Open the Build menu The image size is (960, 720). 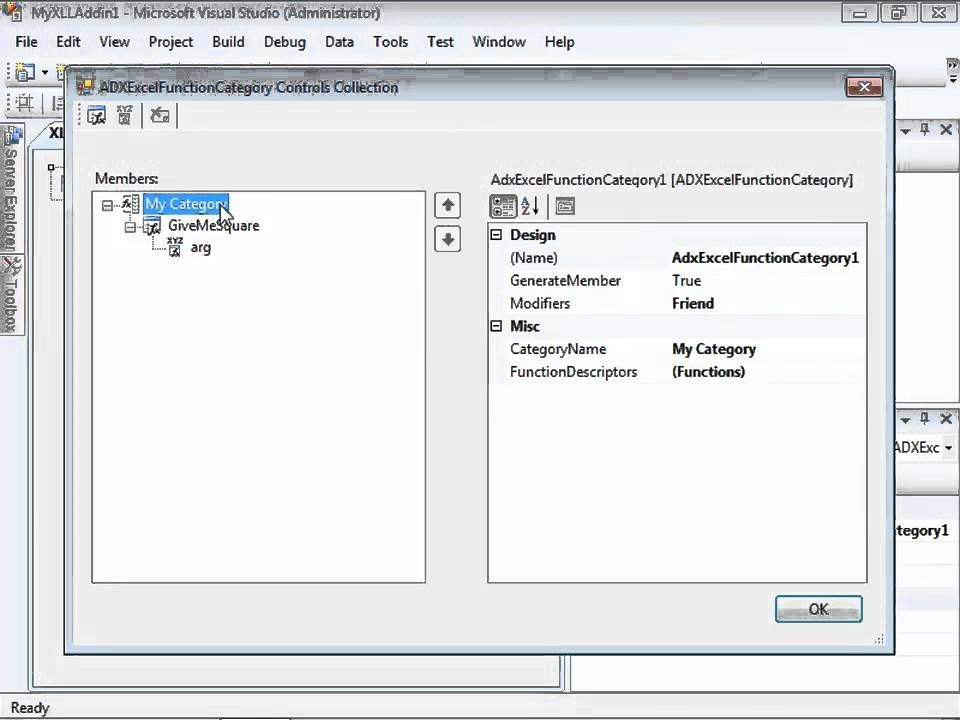[x=228, y=42]
